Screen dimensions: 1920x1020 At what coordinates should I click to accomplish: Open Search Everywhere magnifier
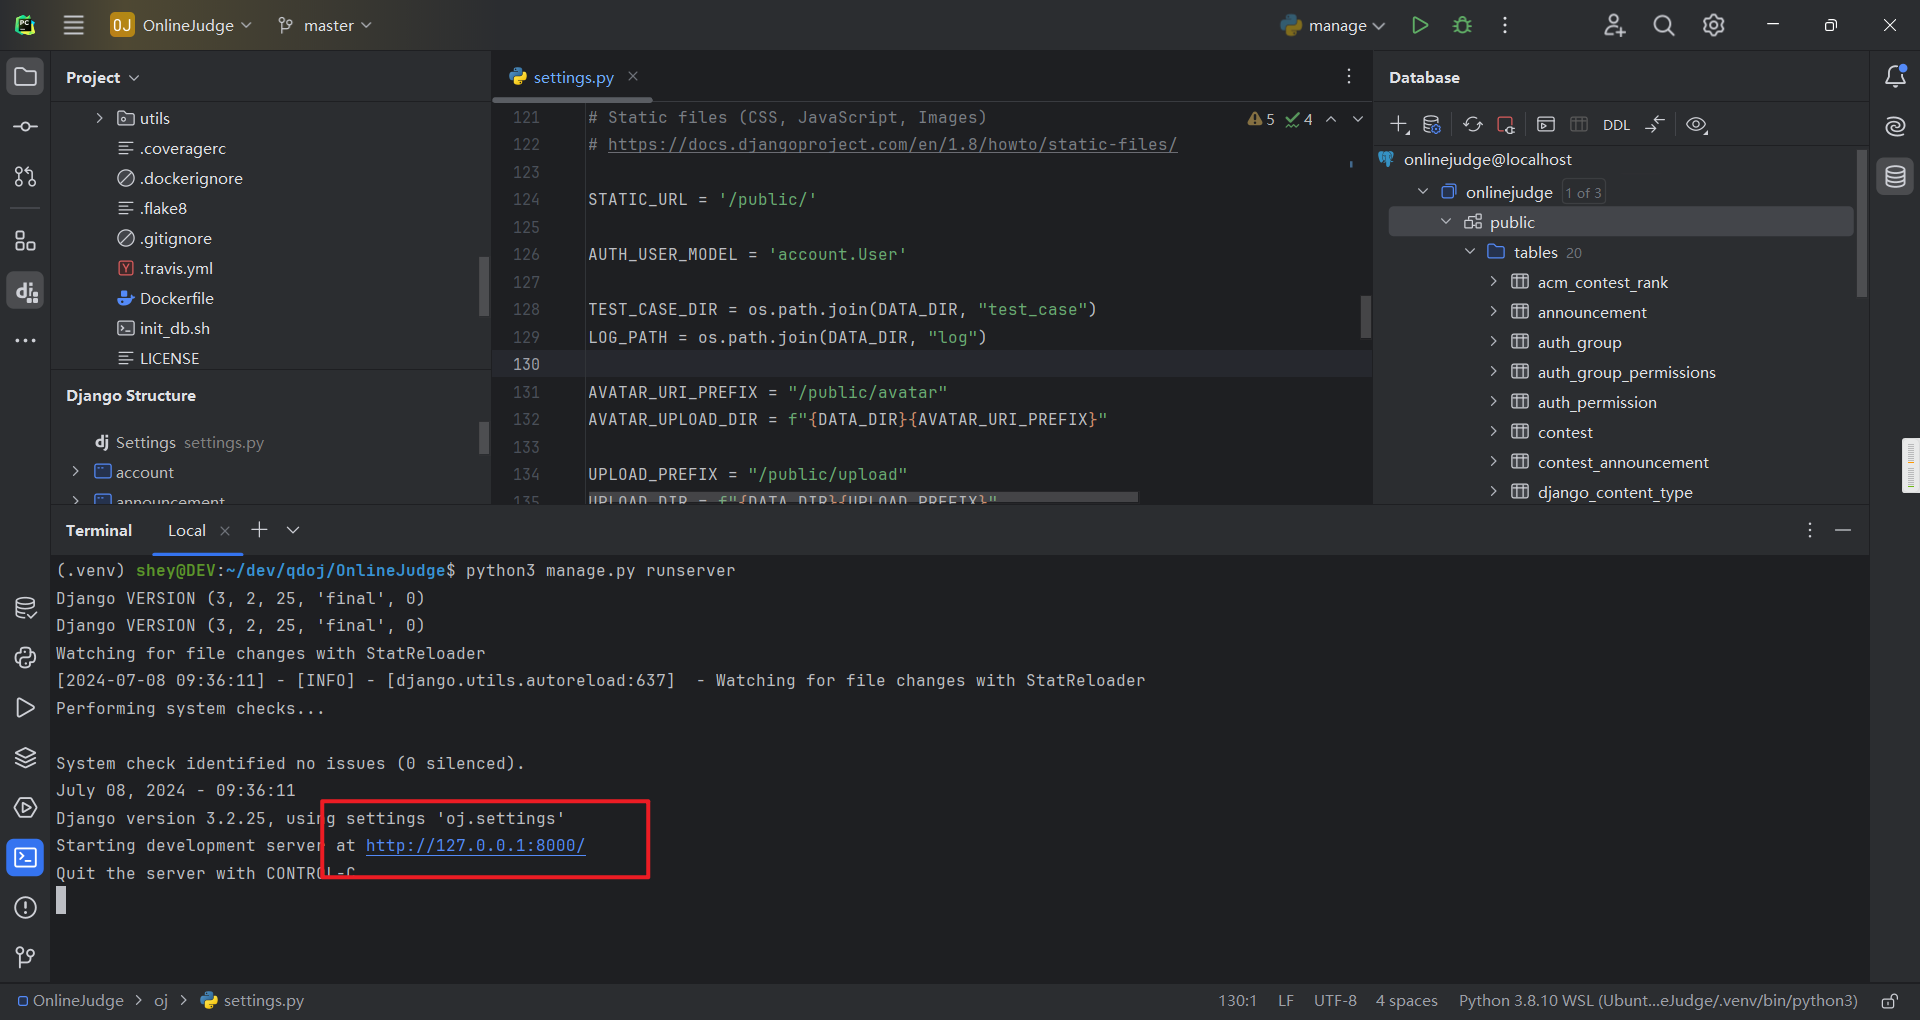point(1664,25)
